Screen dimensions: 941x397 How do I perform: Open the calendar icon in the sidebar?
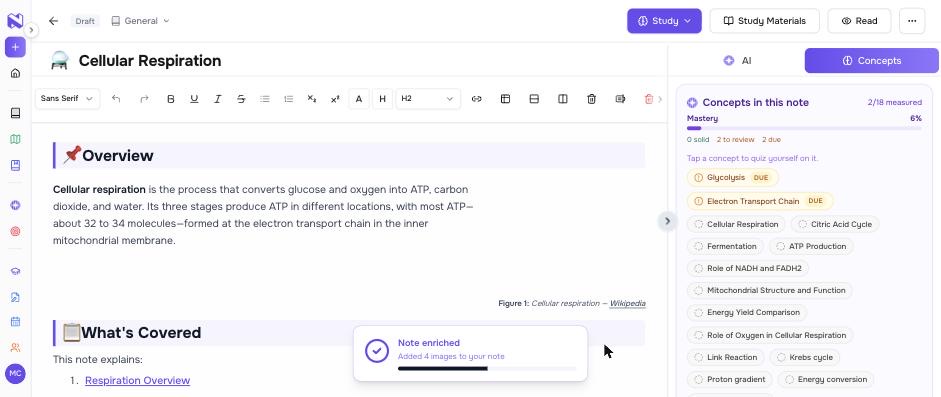pyautogui.click(x=15, y=321)
